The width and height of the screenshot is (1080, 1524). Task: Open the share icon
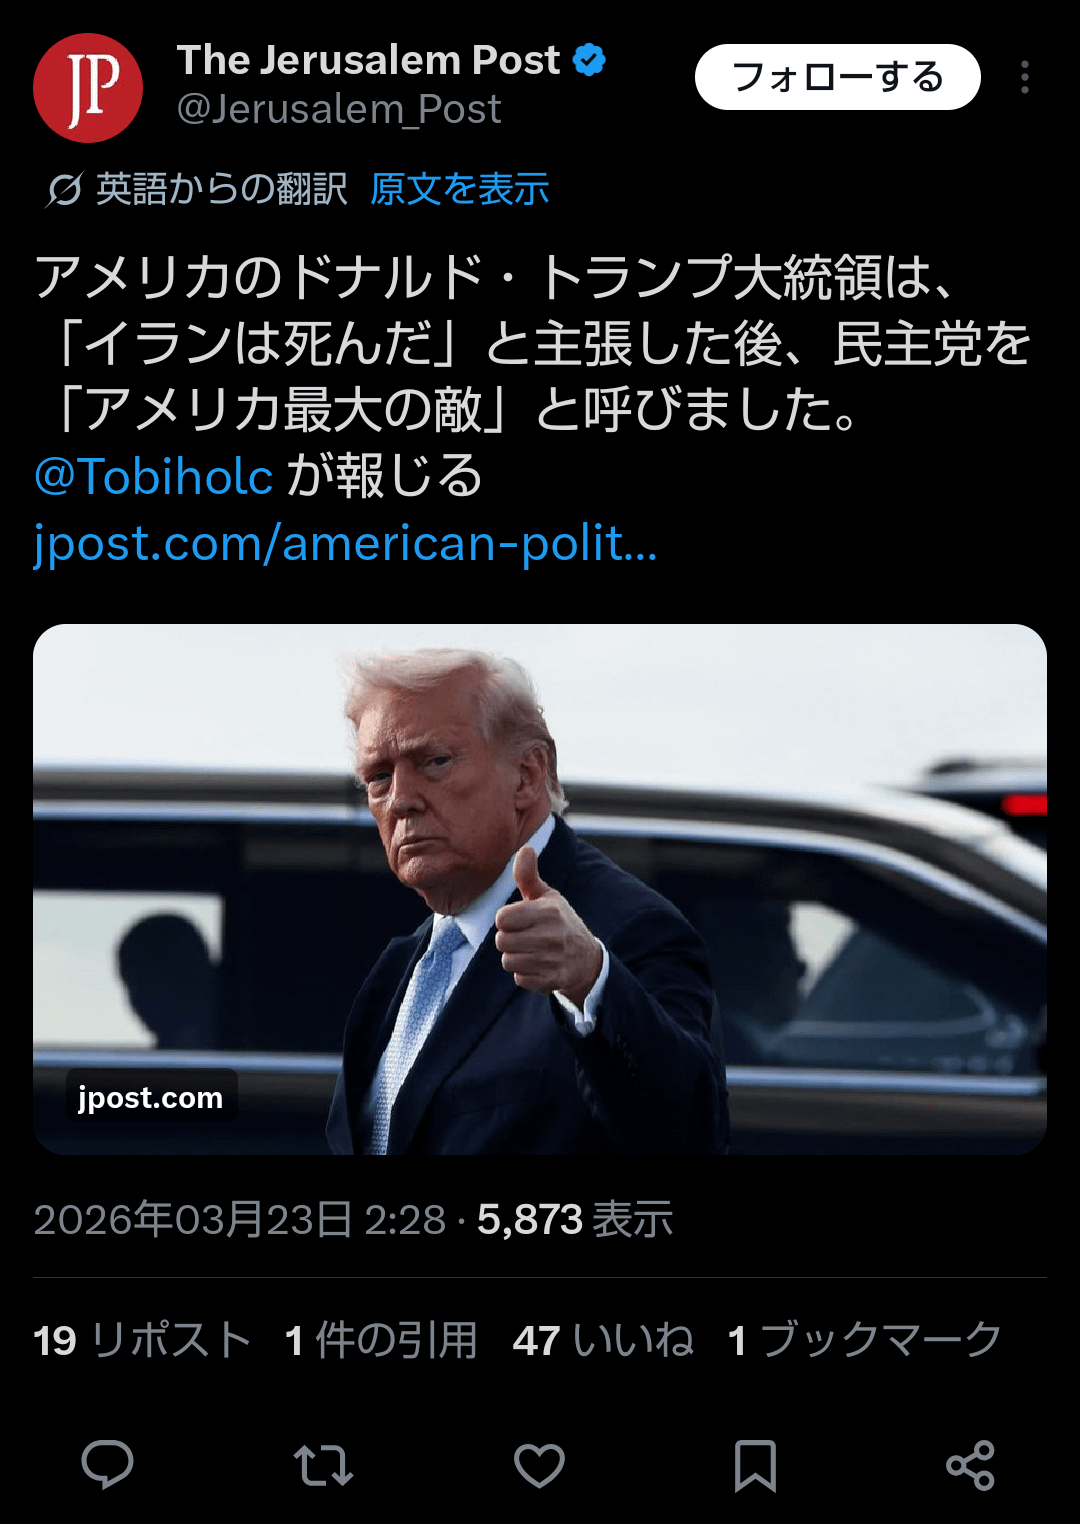pos(970,1466)
